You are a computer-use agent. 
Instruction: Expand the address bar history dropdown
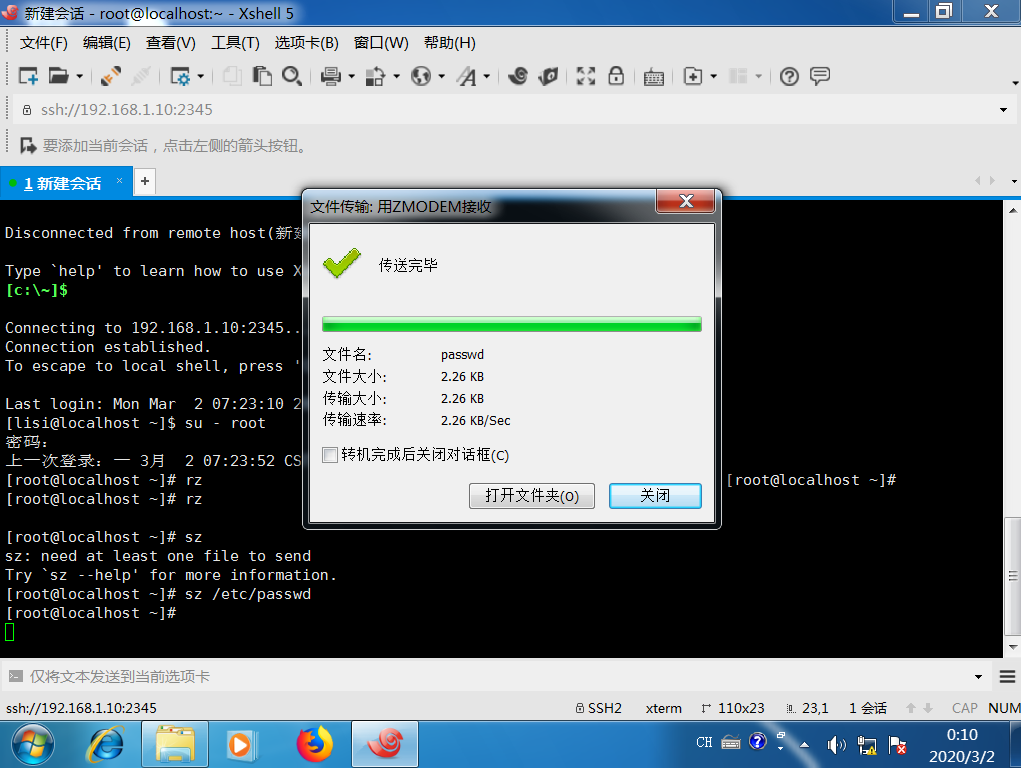click(x=1003, y=109)
